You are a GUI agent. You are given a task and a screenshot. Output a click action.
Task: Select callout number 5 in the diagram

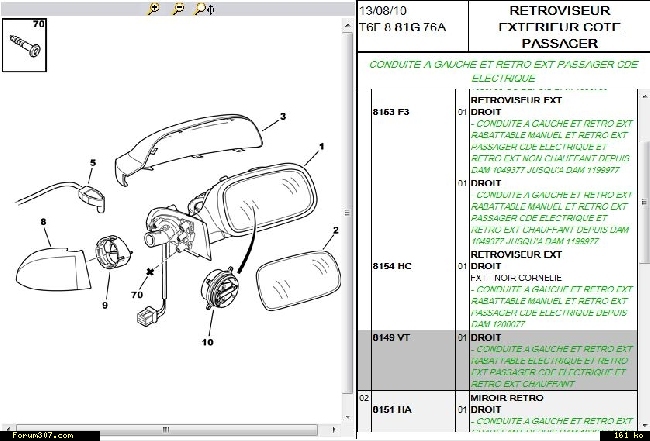click(x=93, y=163)
